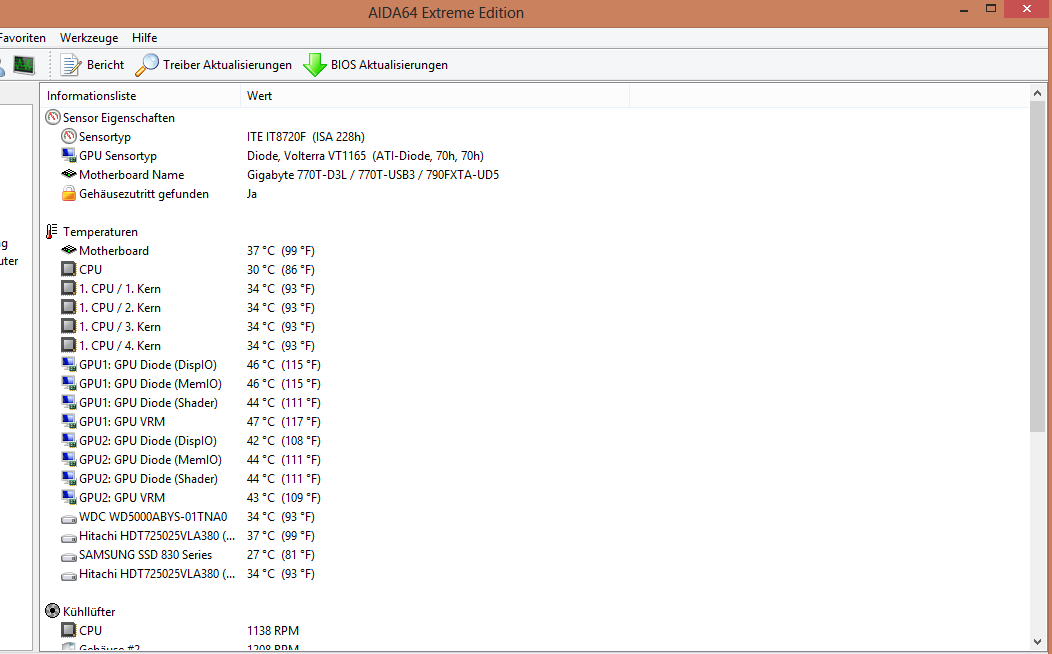Click the SAMSUNG SSD 830 Series drive icon
The width and height of the screenshot is (1052, 654).
[x=68, y=556]
